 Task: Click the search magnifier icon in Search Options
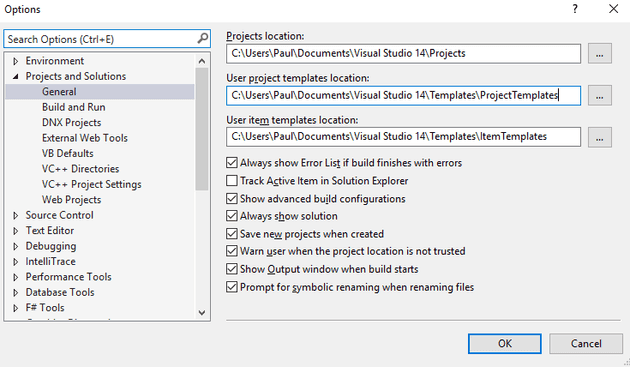point(203,39)
